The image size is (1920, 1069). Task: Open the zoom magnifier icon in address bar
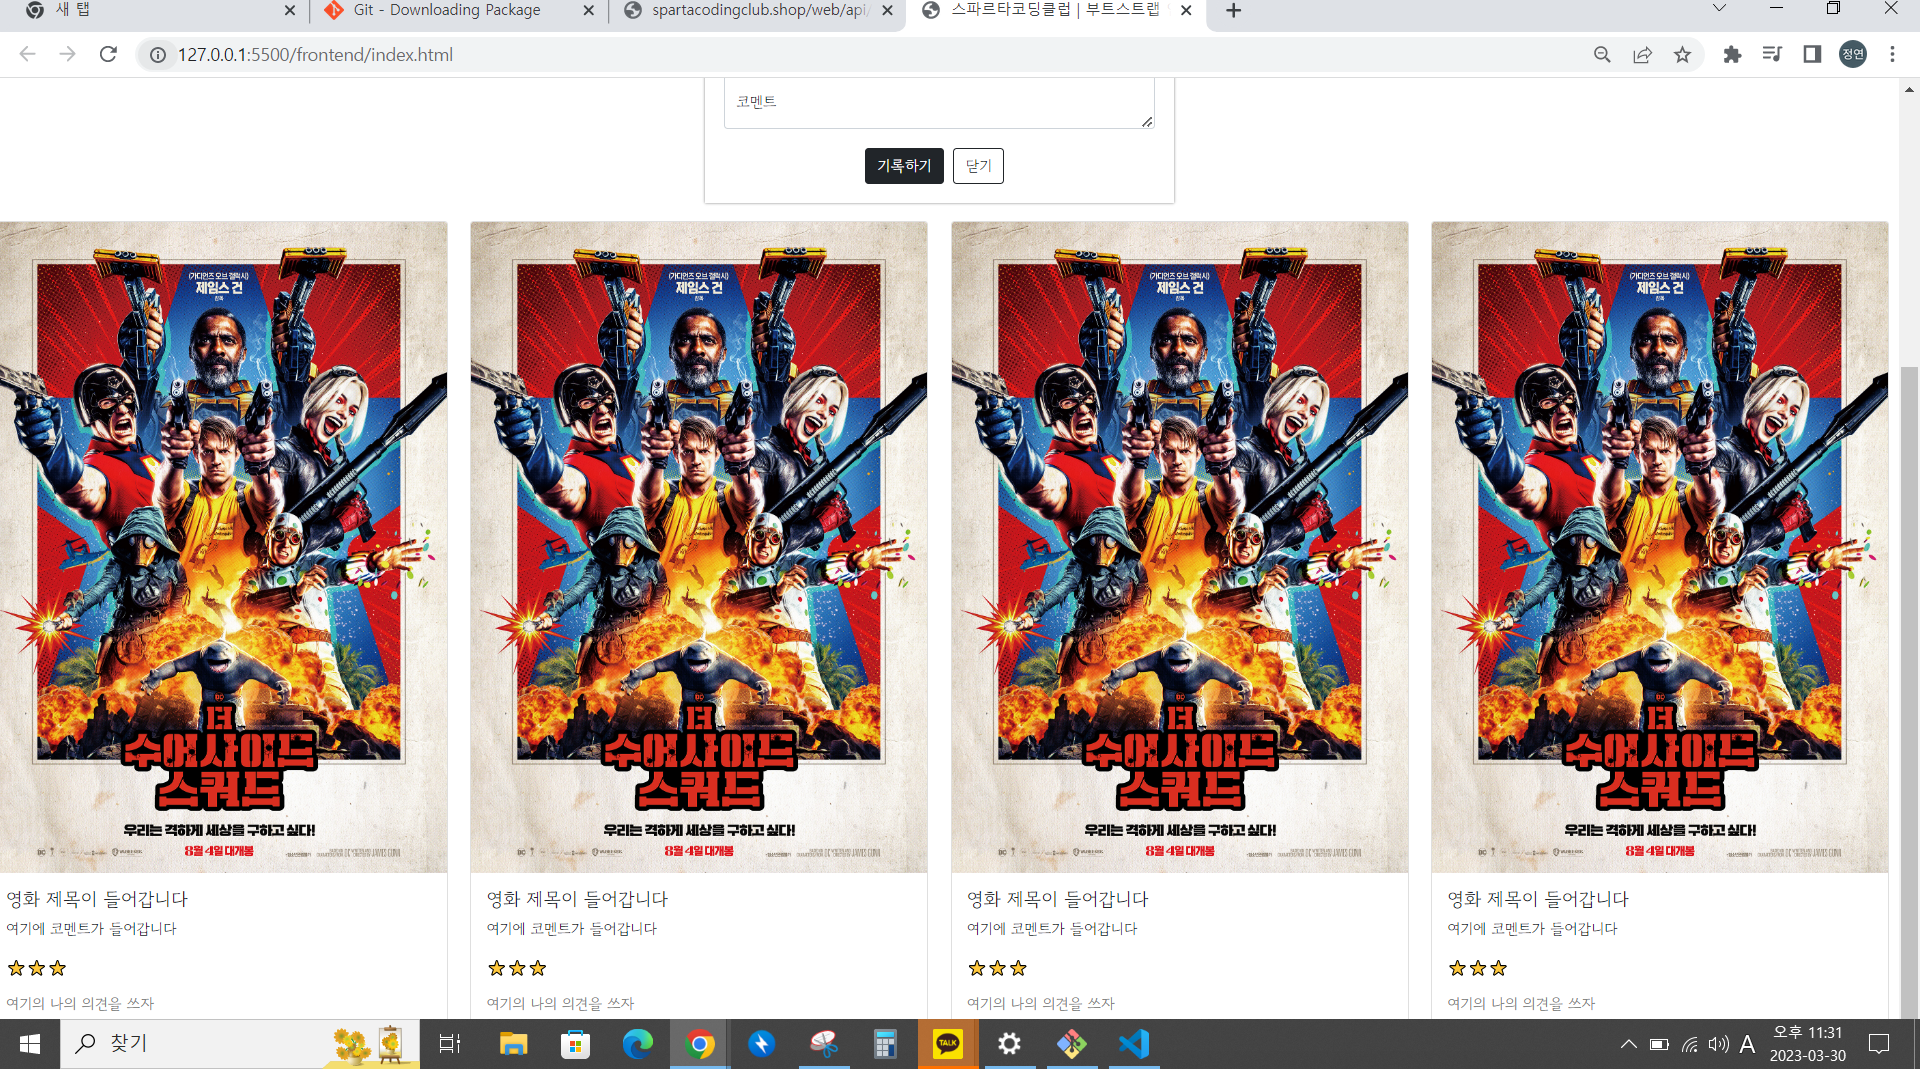point(1602,55)
